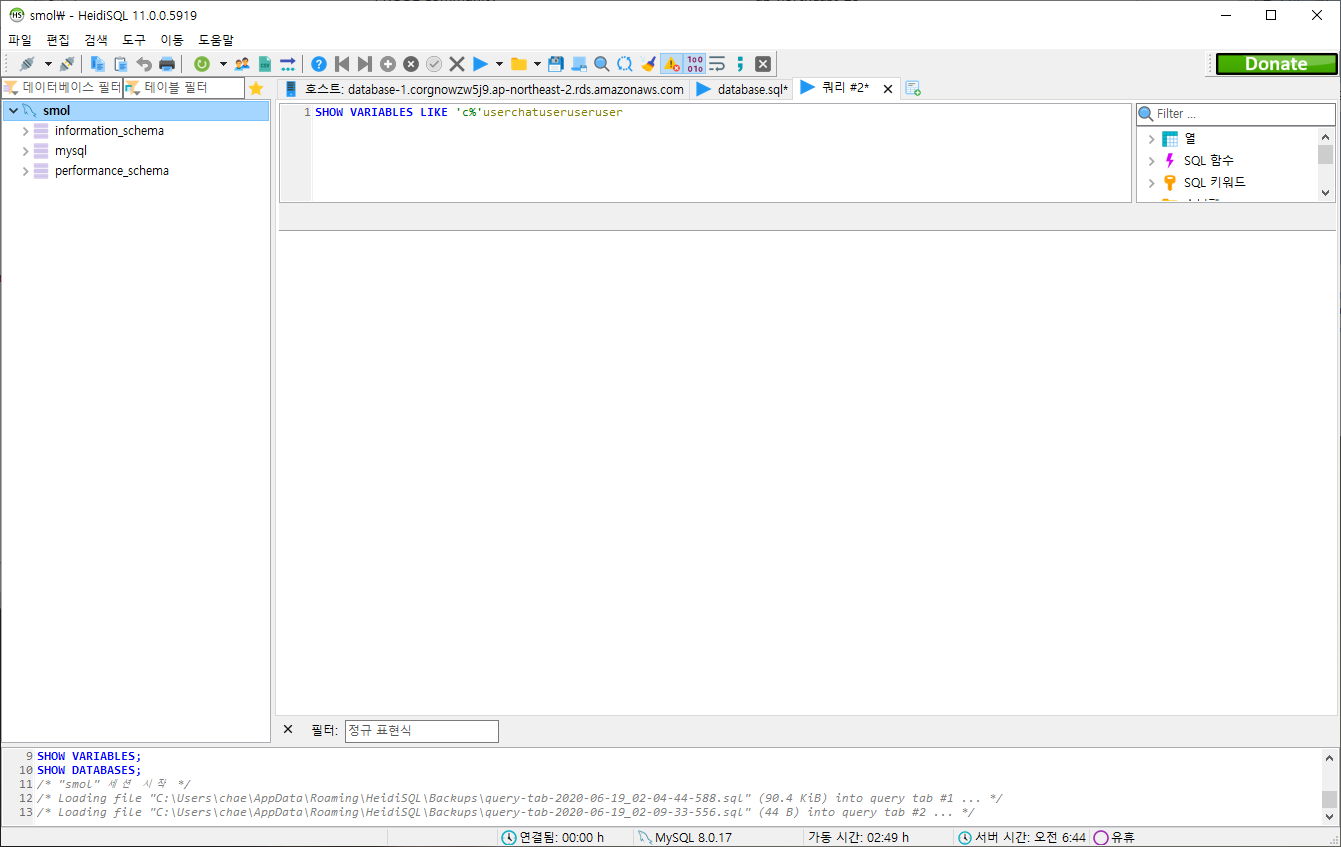
Task: Click the Print icon
Action: (167, 64)
